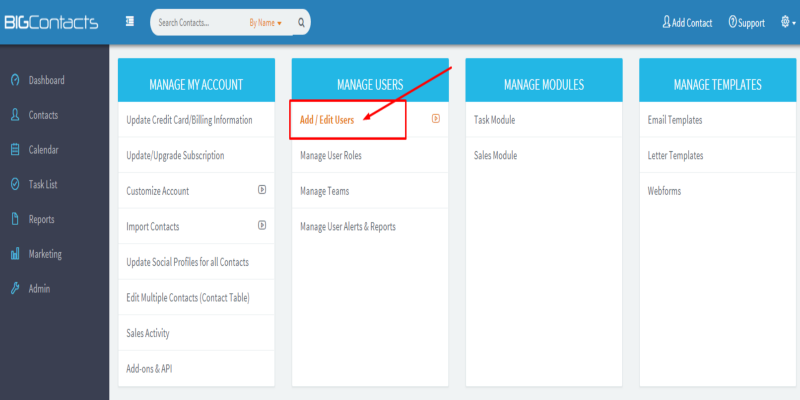
Task: Open Calendar in the sidebar
Action: [x=43, y=150]
